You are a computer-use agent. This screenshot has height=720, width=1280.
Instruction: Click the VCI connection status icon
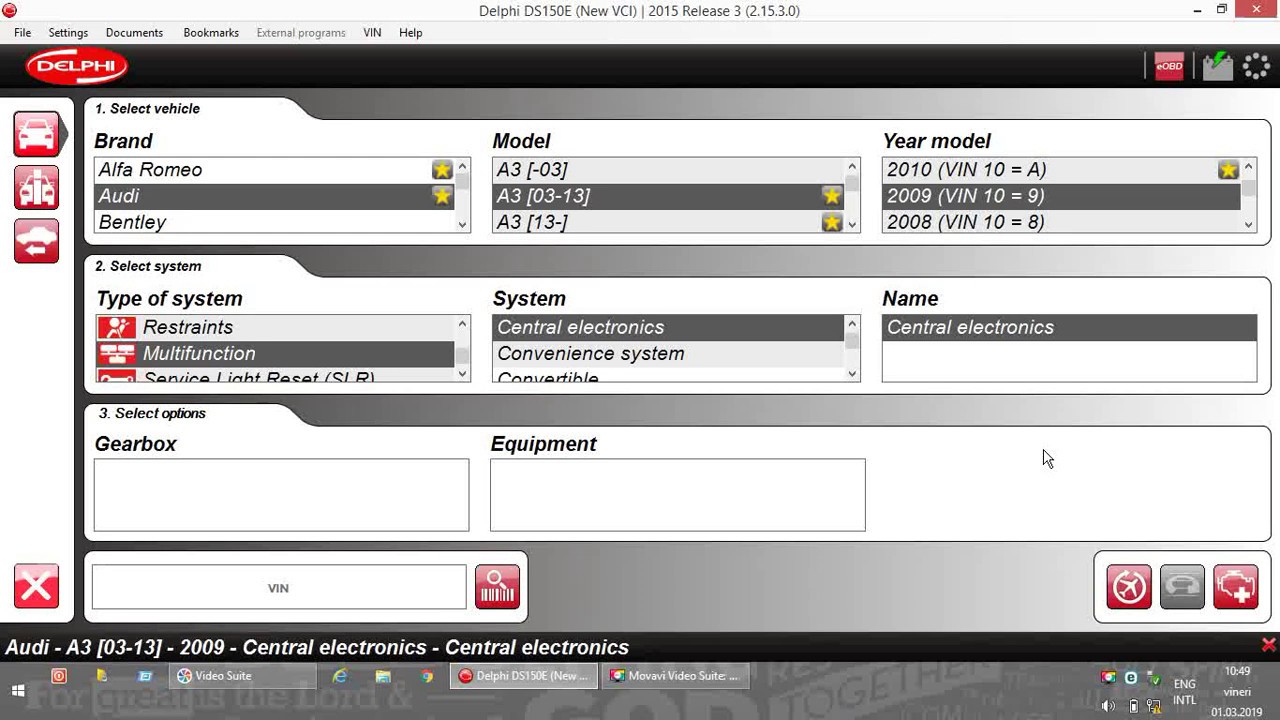(1217, 66)
